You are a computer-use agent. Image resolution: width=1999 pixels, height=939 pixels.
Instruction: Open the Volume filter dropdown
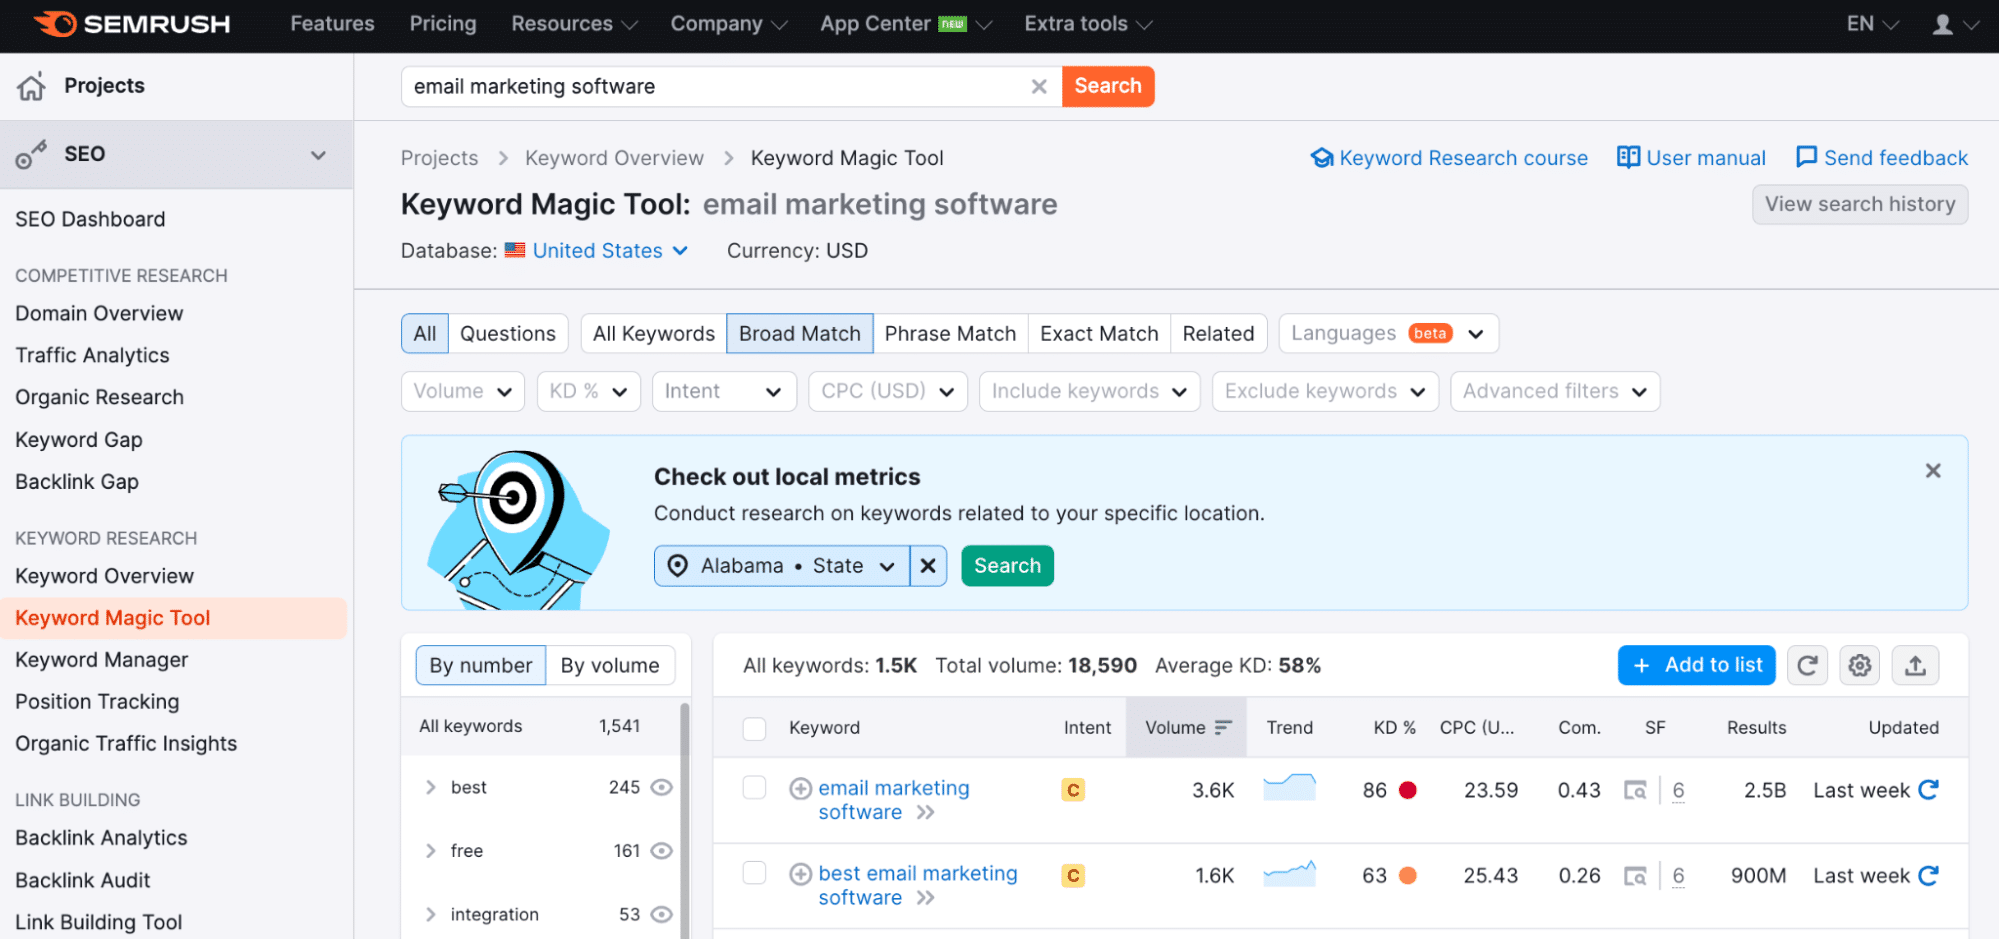(x=463, y=392)
